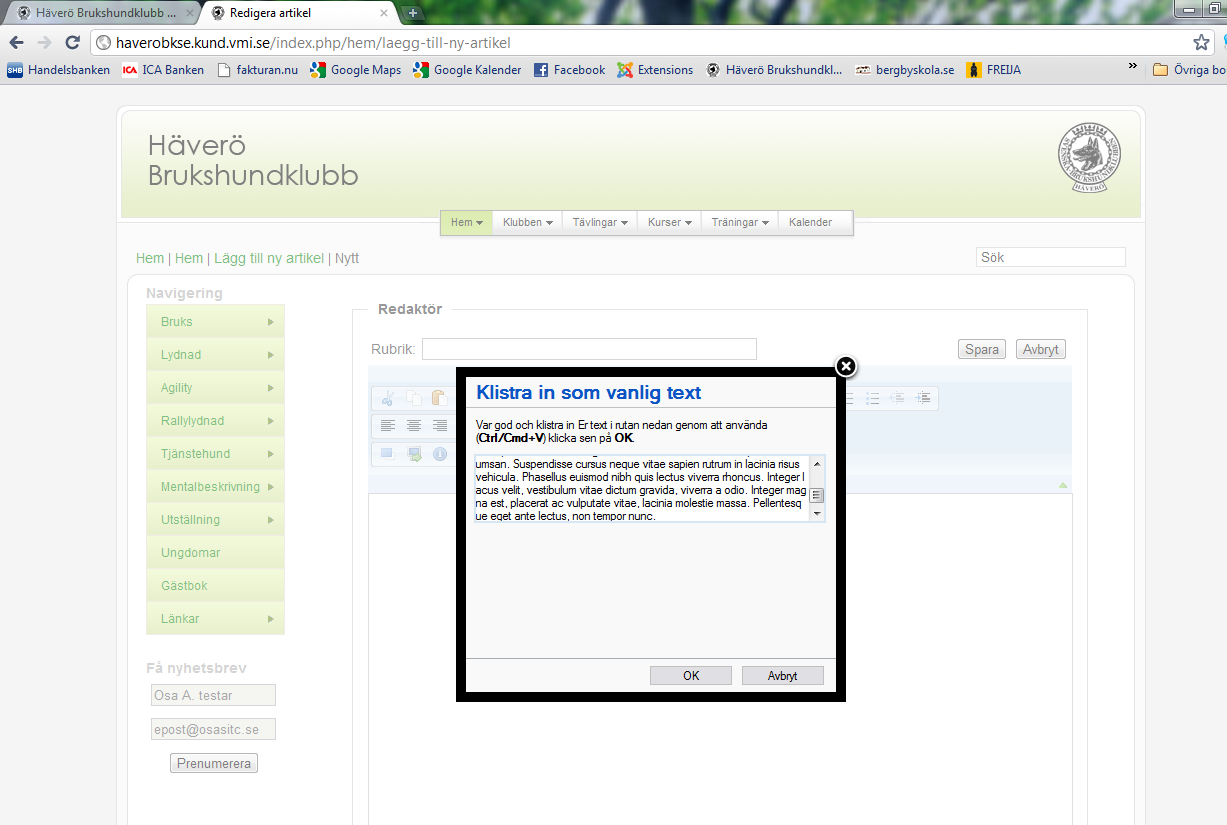Switch to the Häverö Brukshundklubb browser tab
Screen dimensions: 1227x825
100,13
